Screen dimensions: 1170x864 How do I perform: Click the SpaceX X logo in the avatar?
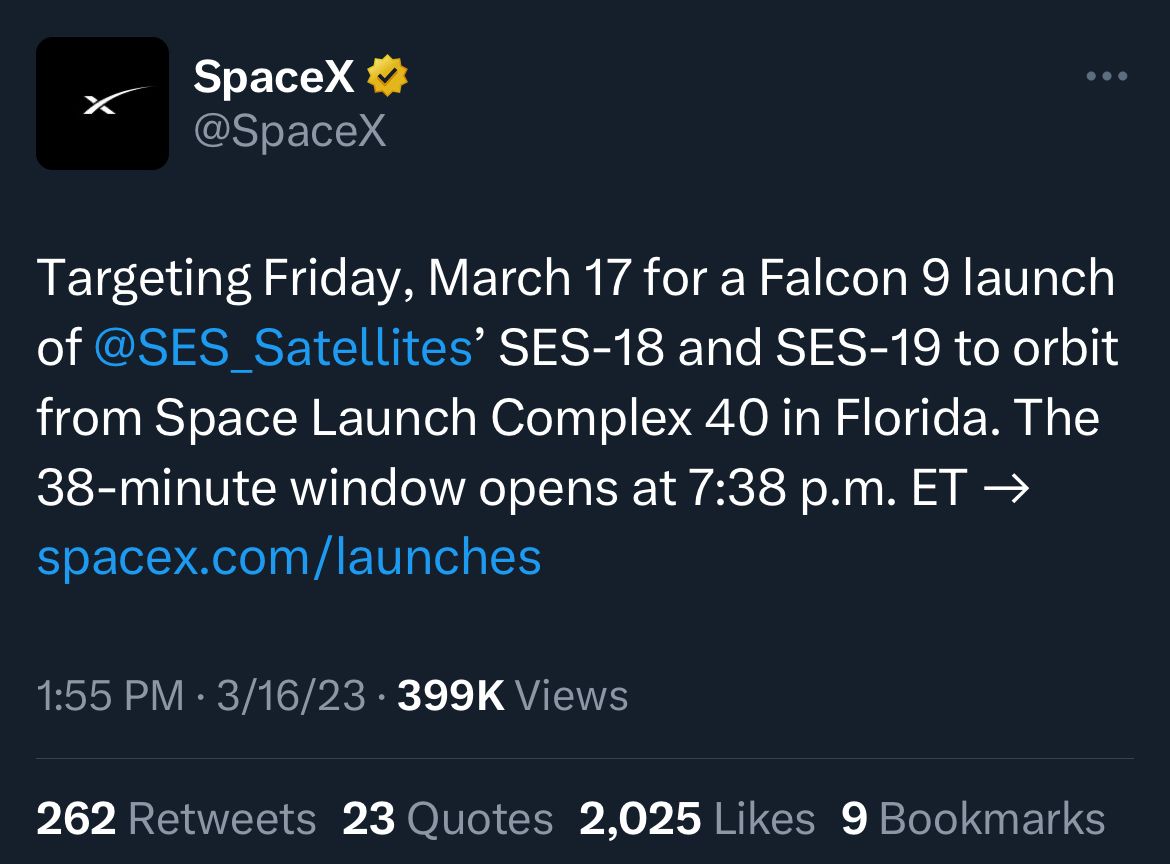(117, 101)
